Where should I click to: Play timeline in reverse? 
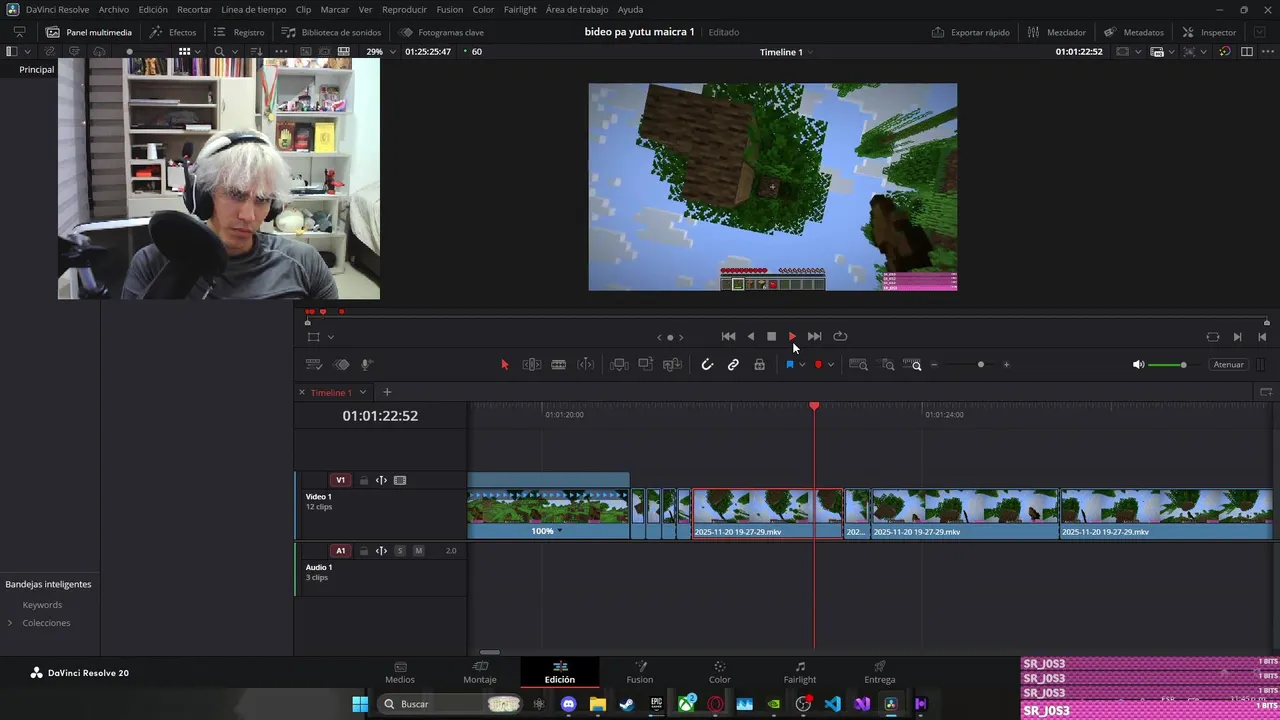[x=751, y=337]
